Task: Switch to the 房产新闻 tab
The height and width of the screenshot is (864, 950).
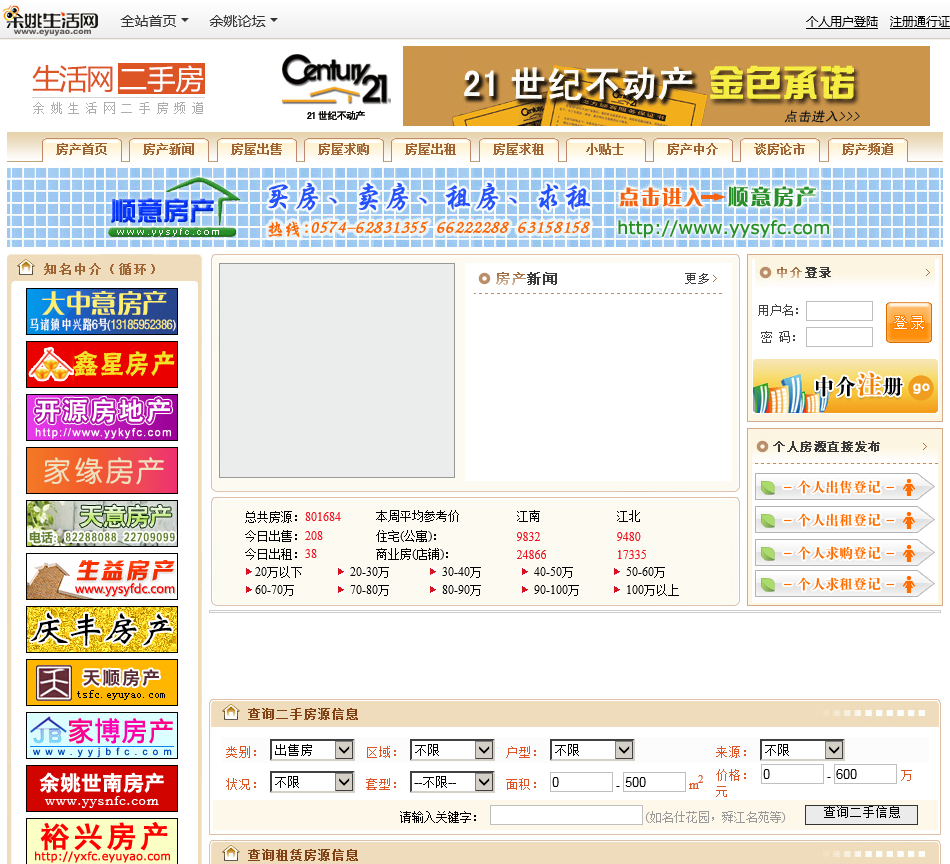Action: point(168,150)
